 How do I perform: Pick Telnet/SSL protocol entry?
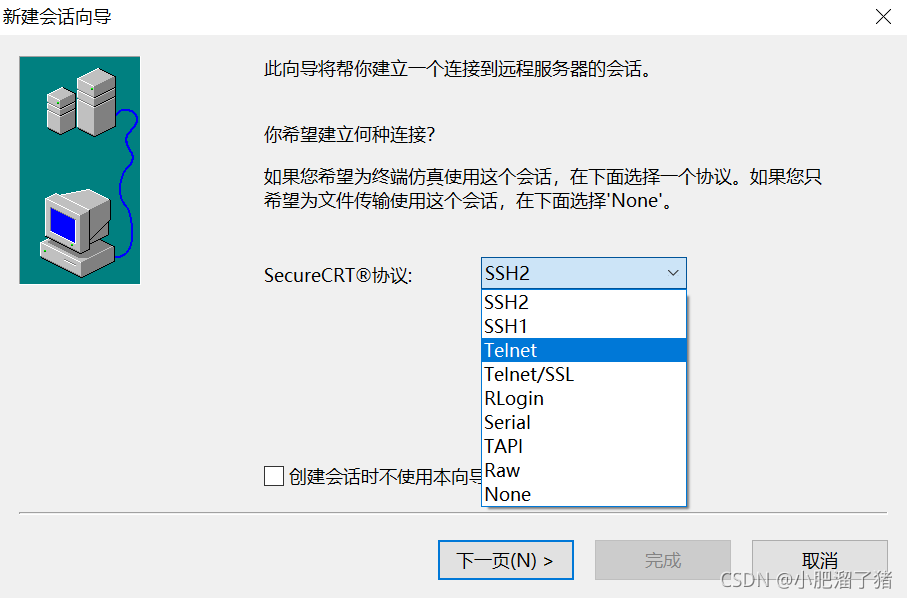584,374
